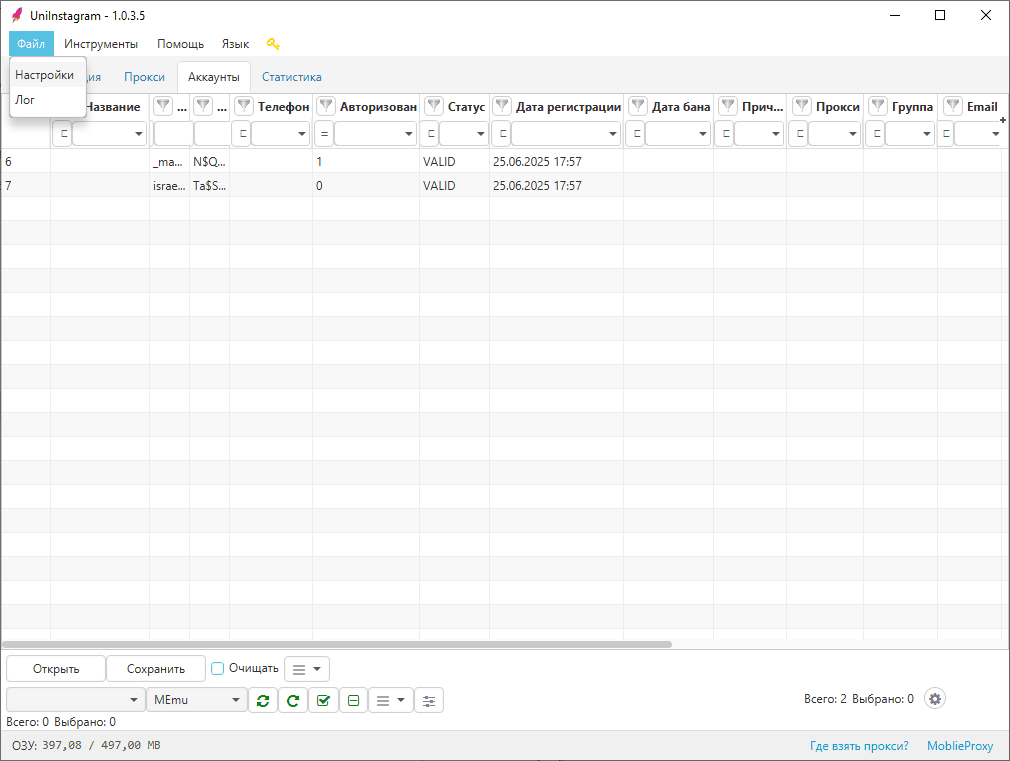Open the sliders settings icon in bottom toolbar

point(429,700)
